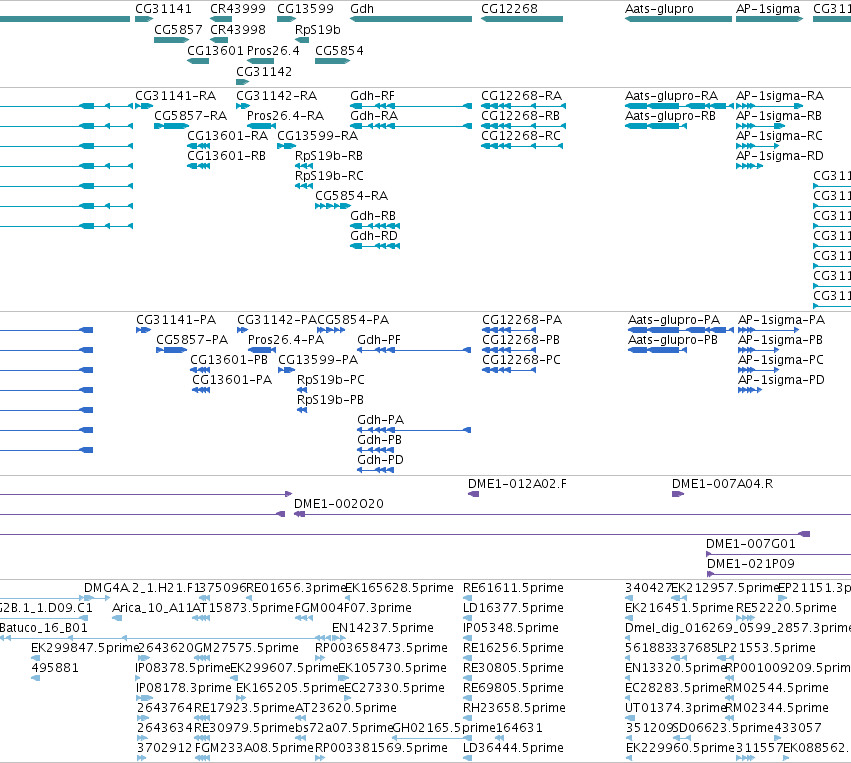Click the Pros26.4 gene label
The height and width of the screenshot is (763, 851).
pos(273,50)
